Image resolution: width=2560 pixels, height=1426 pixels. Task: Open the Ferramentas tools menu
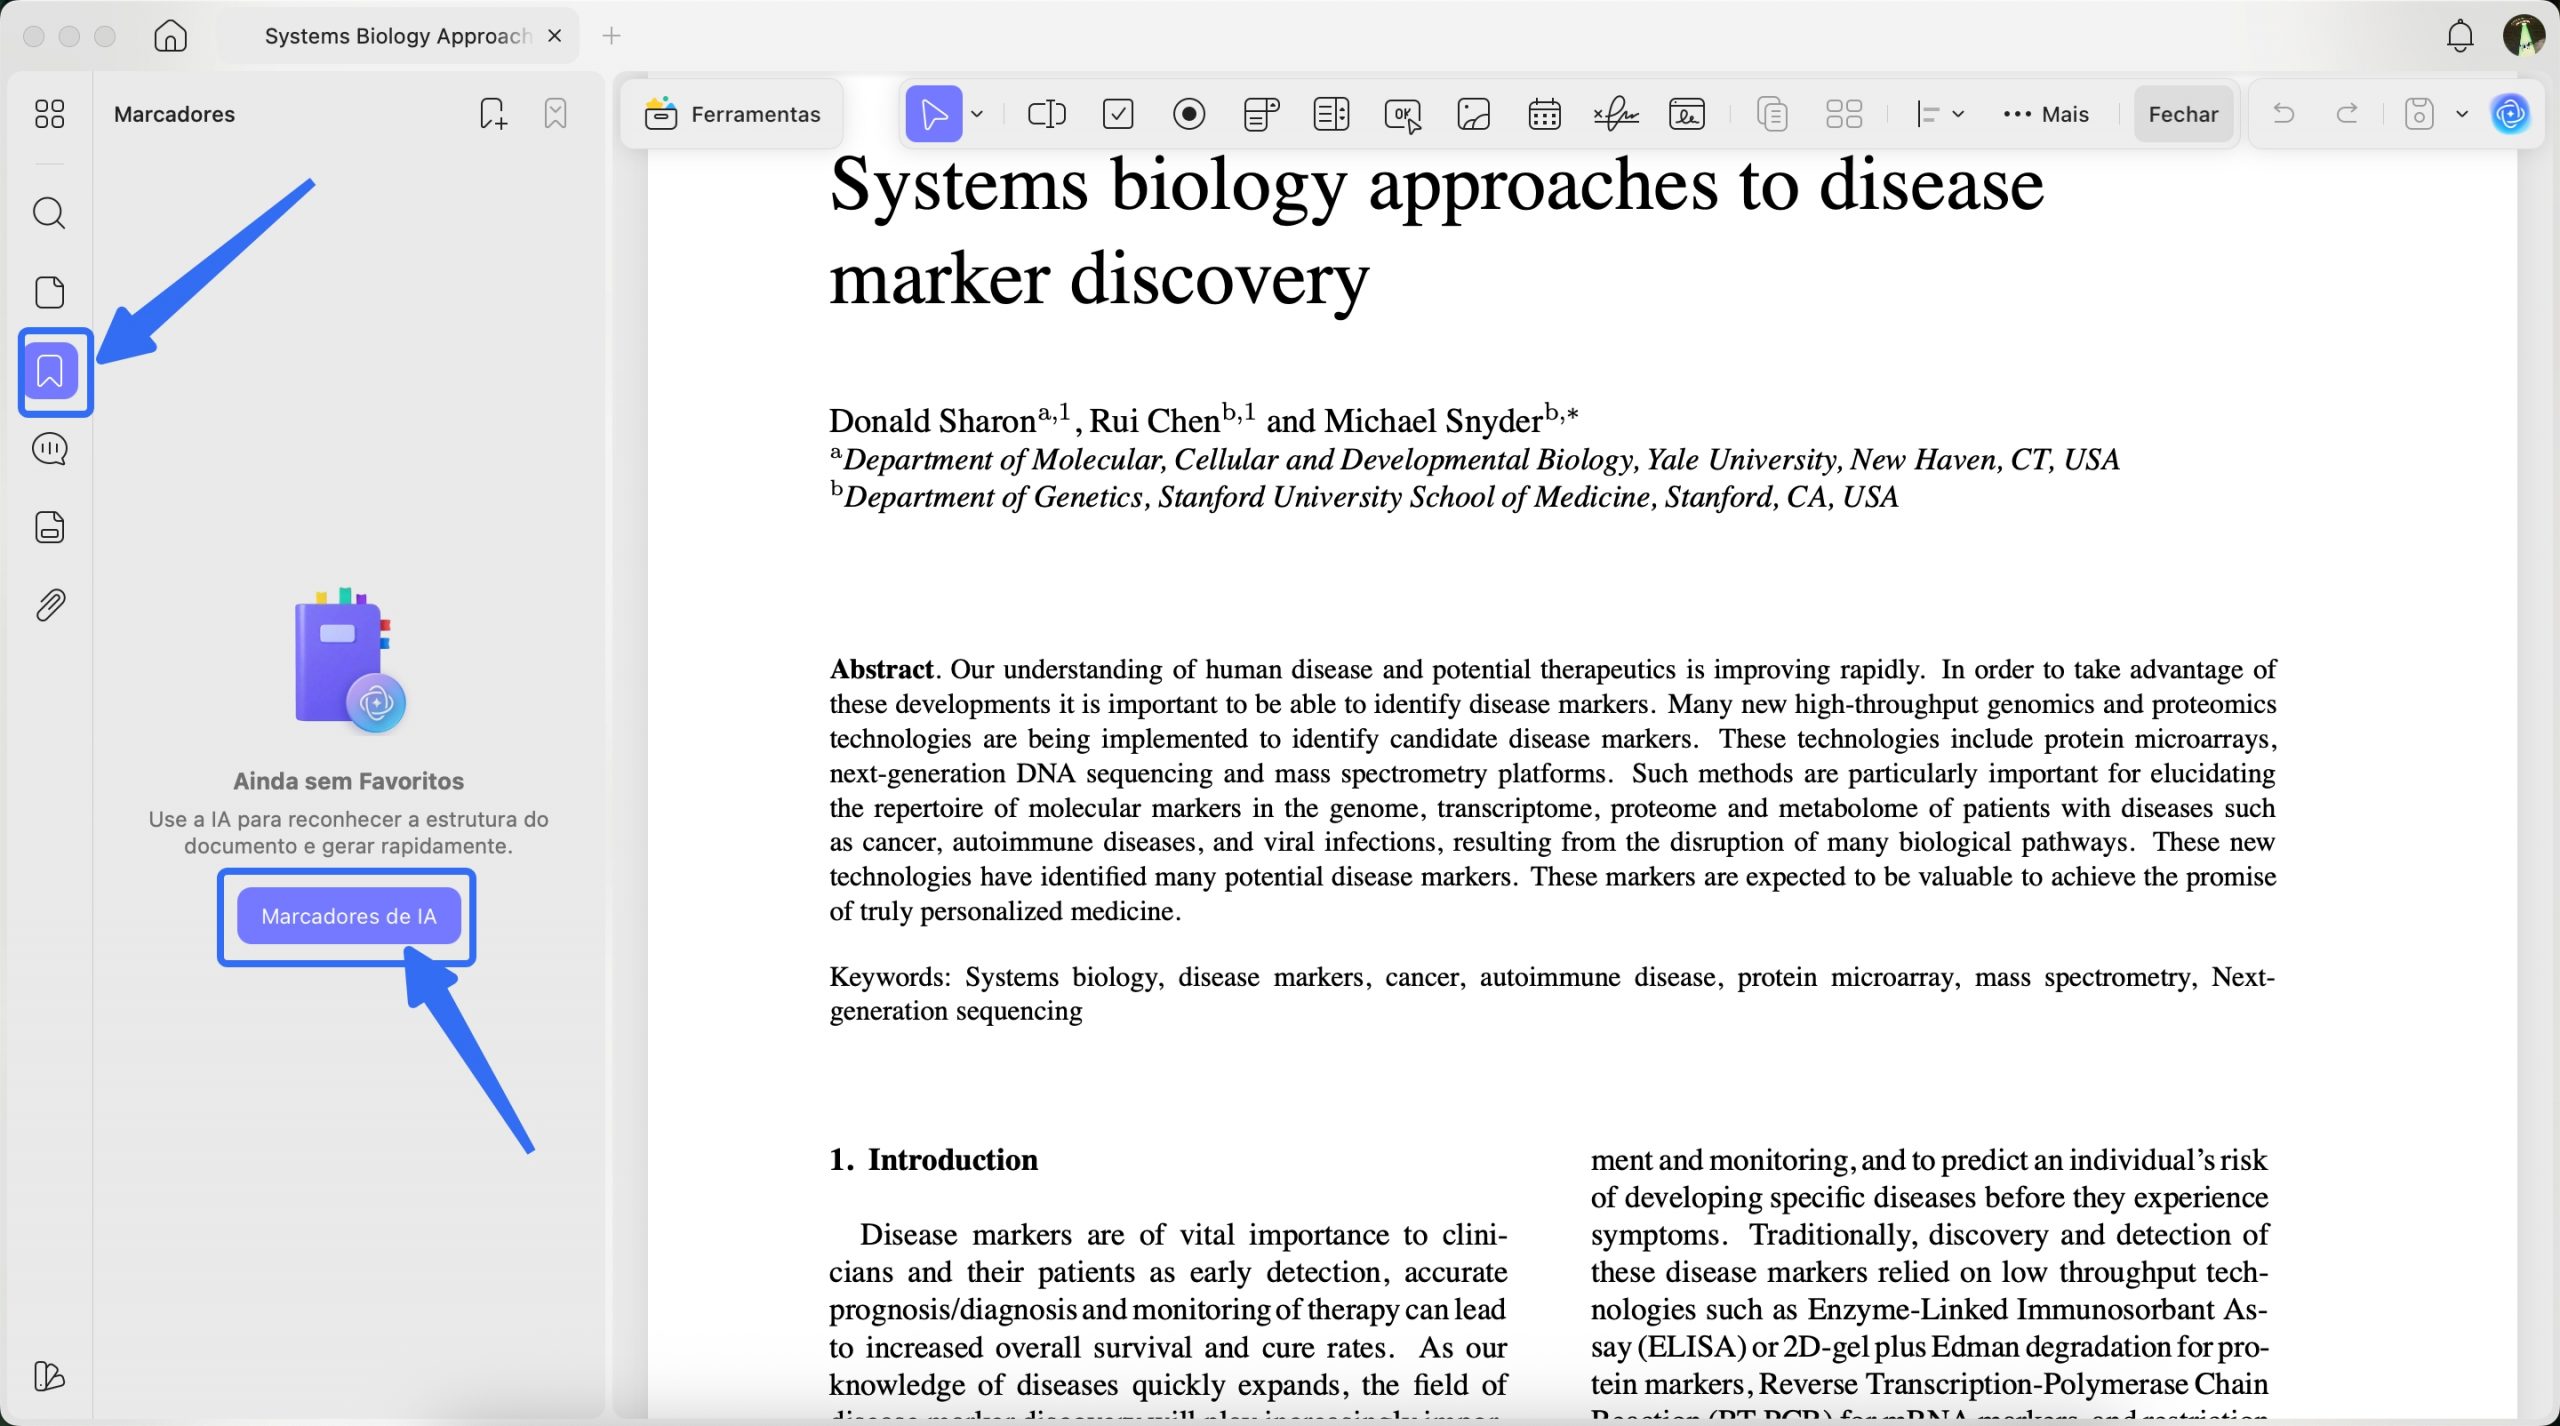point(733,113)
